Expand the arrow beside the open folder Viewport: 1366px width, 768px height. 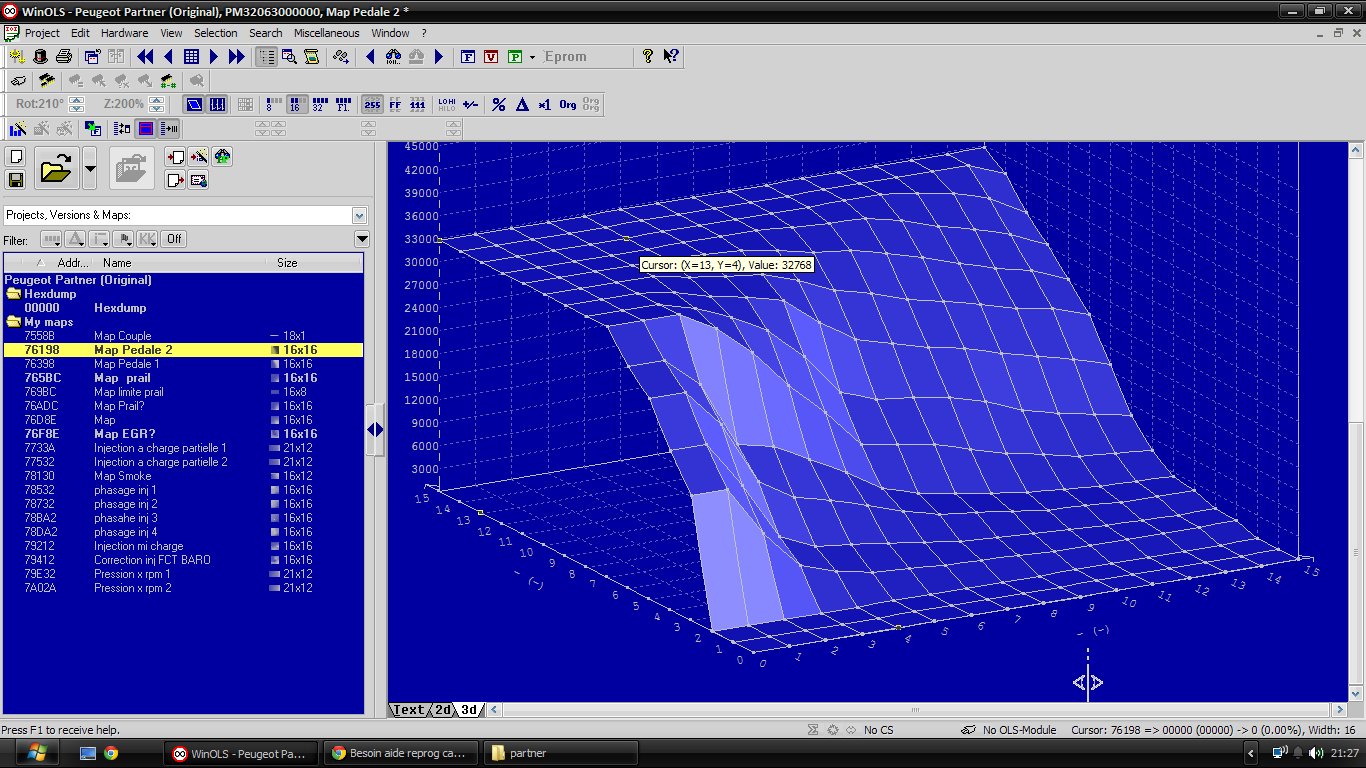point(90,169)
